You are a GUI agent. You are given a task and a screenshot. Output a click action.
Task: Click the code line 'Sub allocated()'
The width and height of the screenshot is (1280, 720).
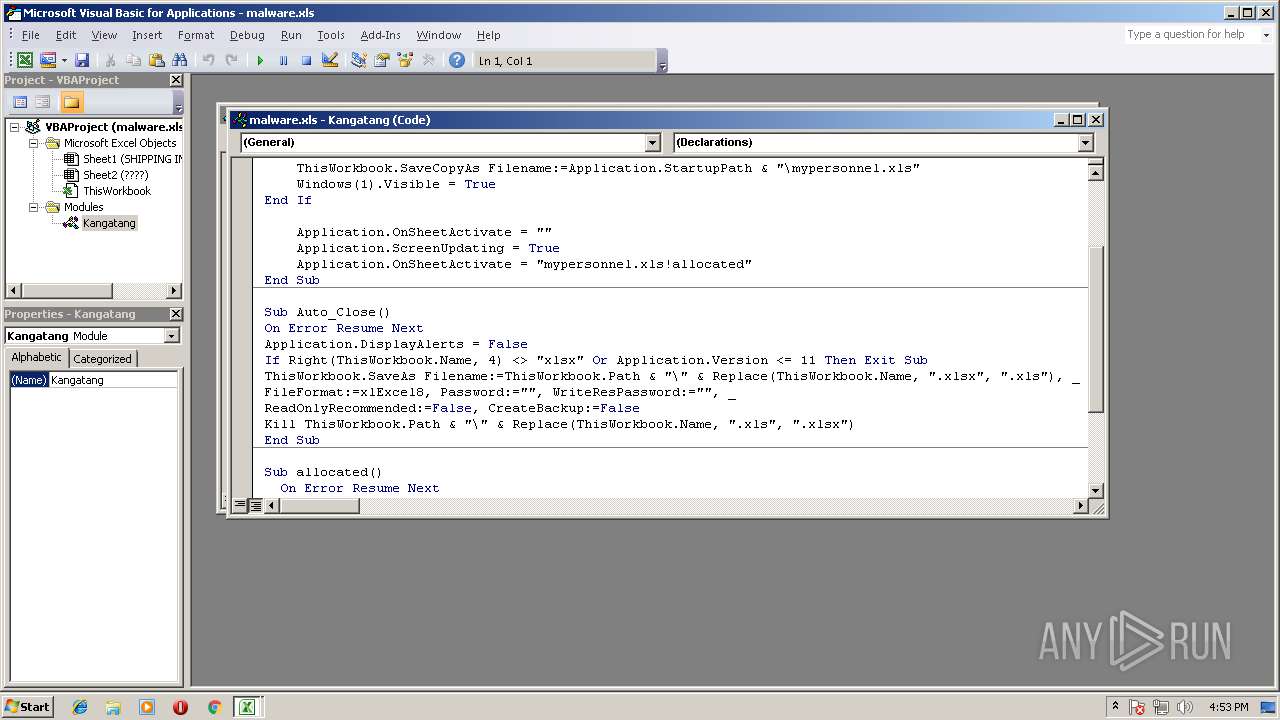pyautogui.click(x=323, y=472)
